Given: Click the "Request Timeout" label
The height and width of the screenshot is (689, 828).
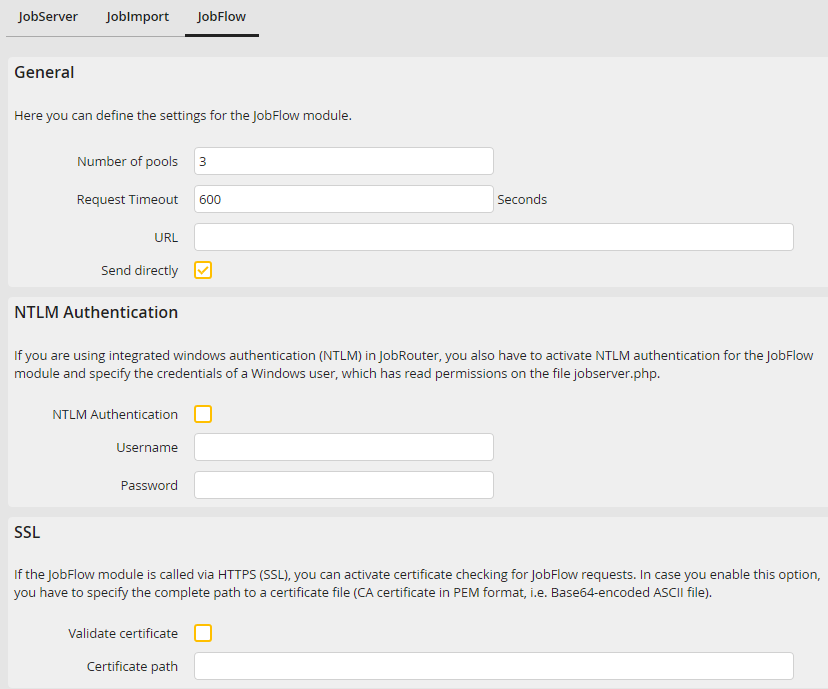Looking at the screenshot, I should [127, 200].
